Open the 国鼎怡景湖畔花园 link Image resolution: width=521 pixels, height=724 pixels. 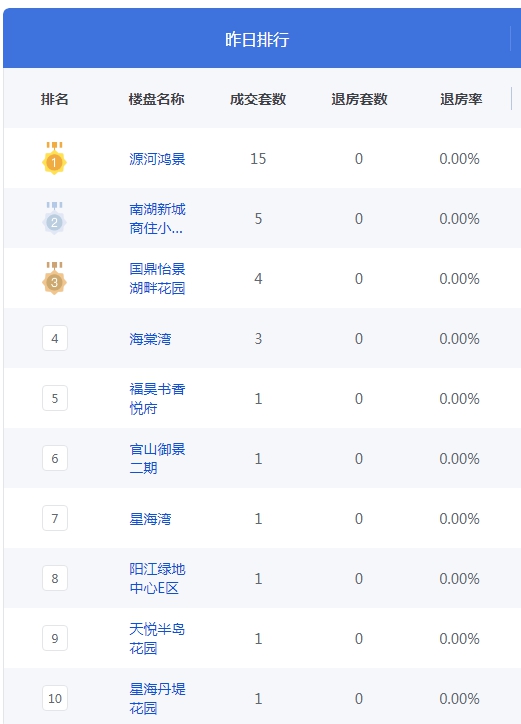click(x=157, y=278)
